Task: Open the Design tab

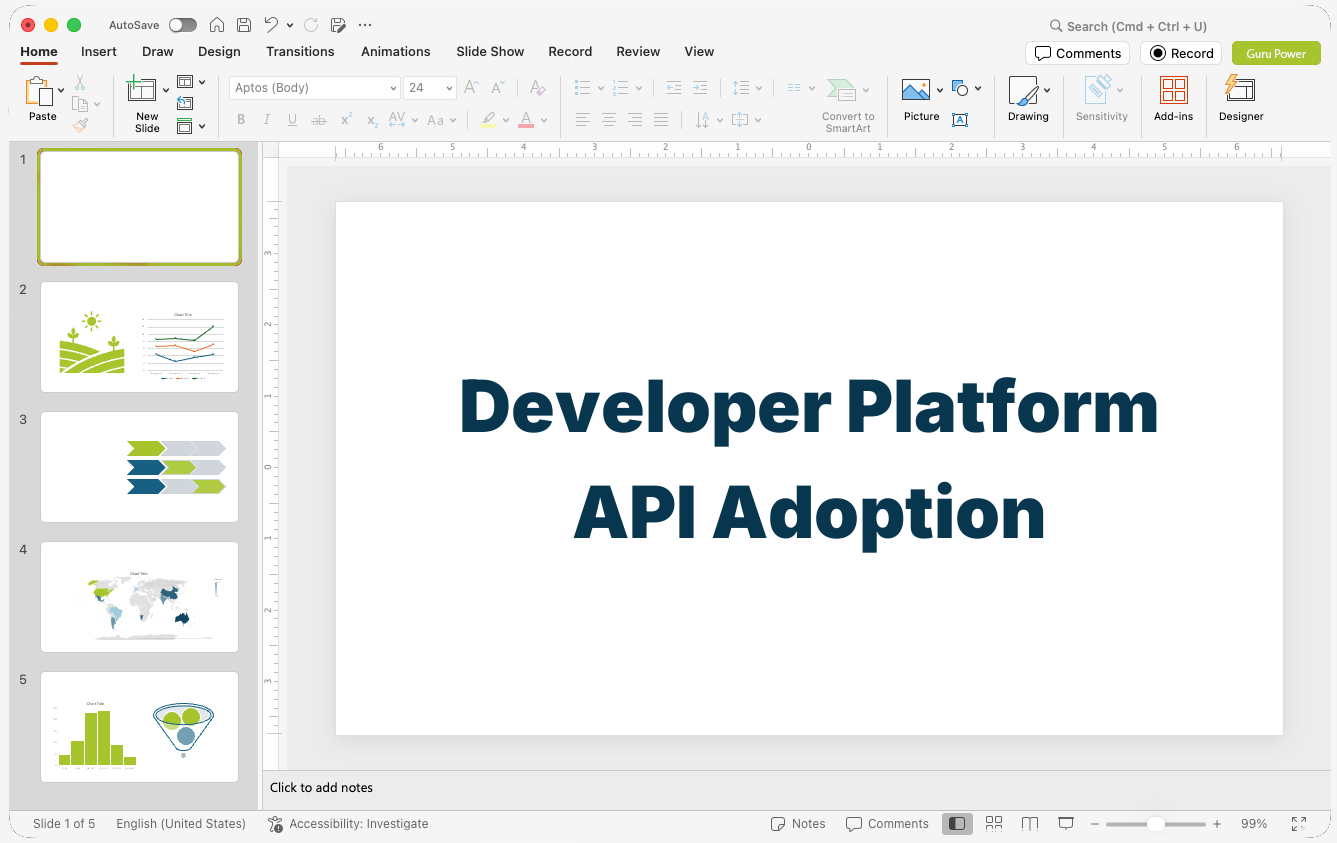Action: pos(219,51)
